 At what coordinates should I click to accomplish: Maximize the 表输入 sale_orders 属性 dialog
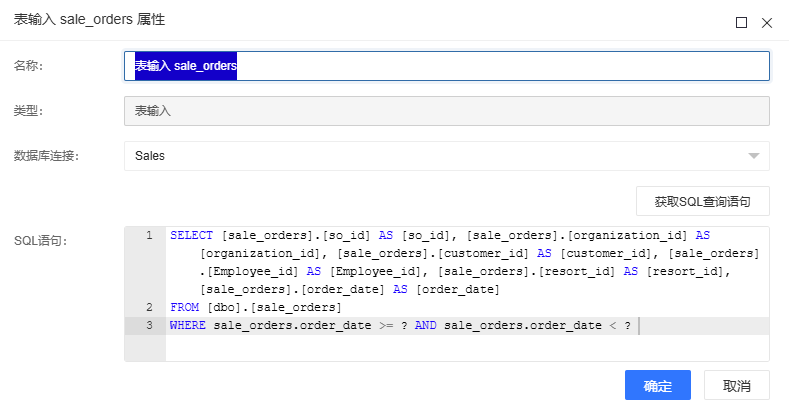tap(741, 23)
